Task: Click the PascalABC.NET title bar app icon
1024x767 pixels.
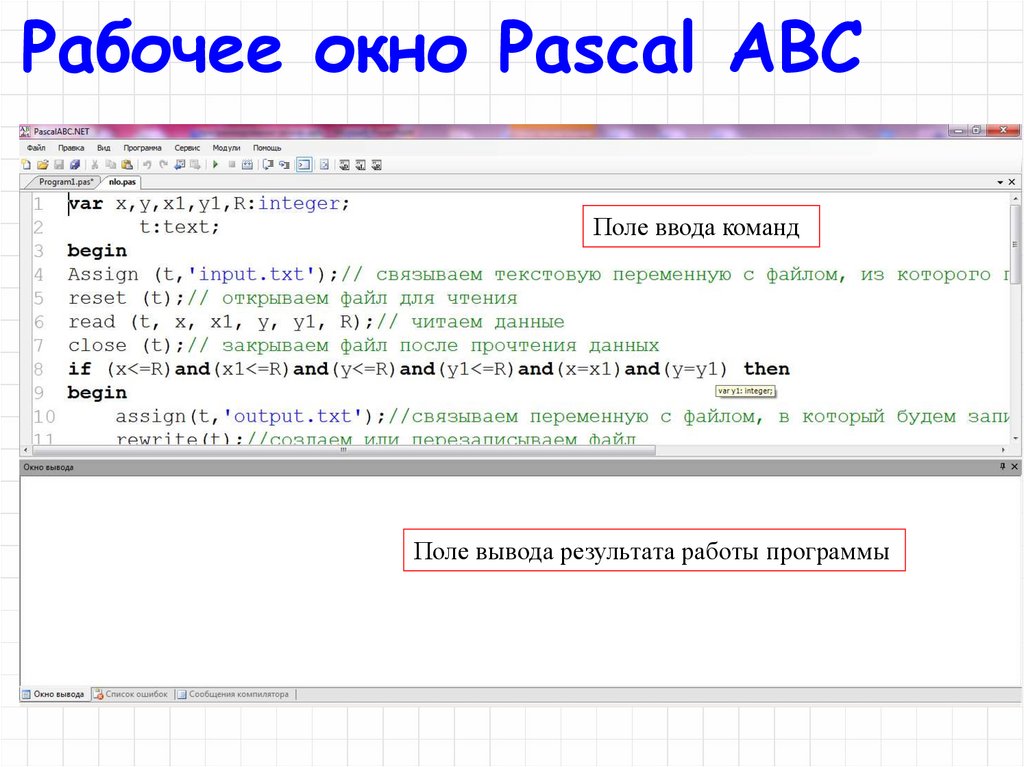Action: (25, 131)
